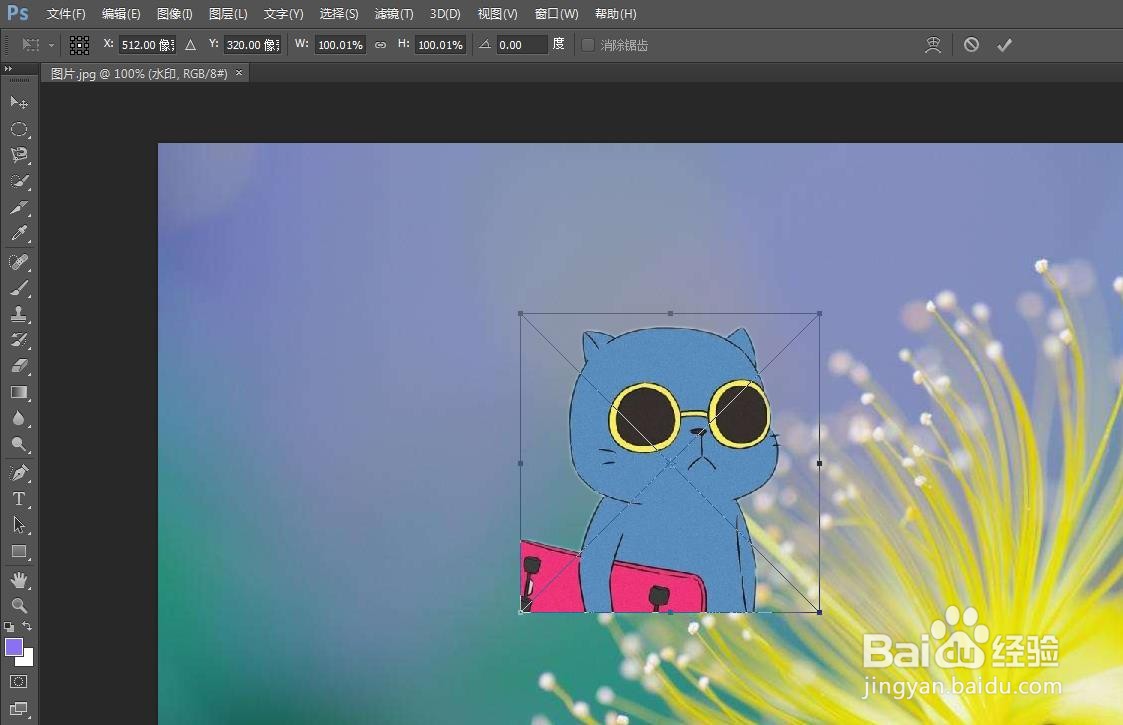Viewport: 1123px width, 725px height.
Task: Open the 图像(I) menu
Action: (x=175, y=14)
